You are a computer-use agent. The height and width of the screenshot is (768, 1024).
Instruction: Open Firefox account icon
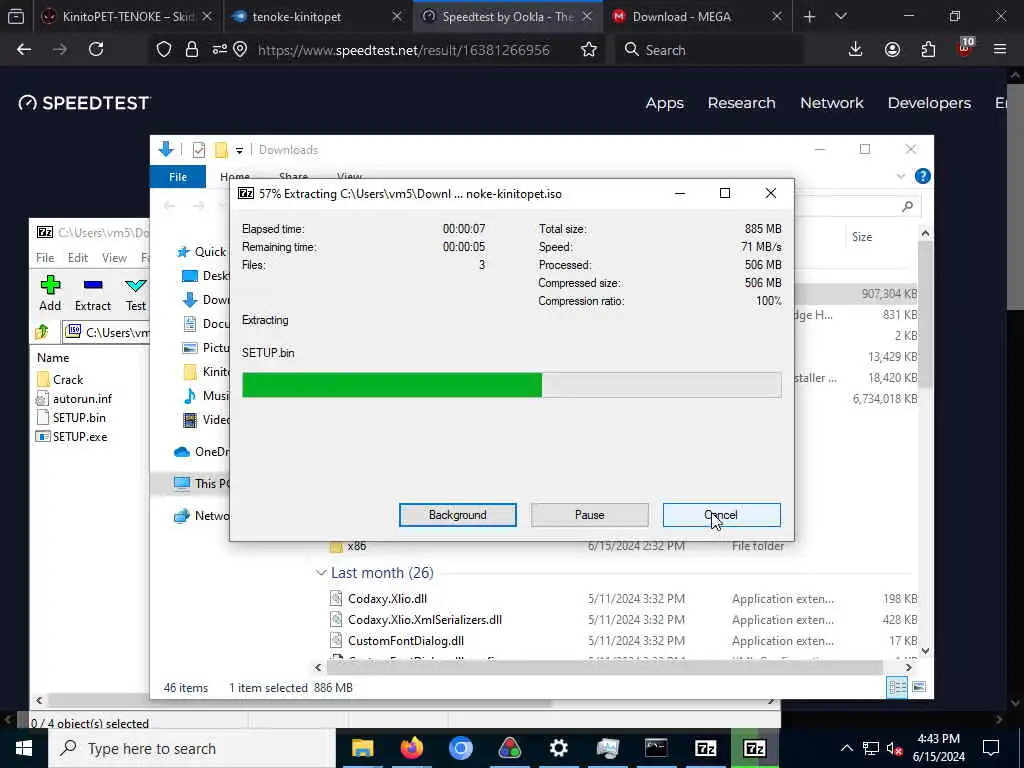(892, 49)
